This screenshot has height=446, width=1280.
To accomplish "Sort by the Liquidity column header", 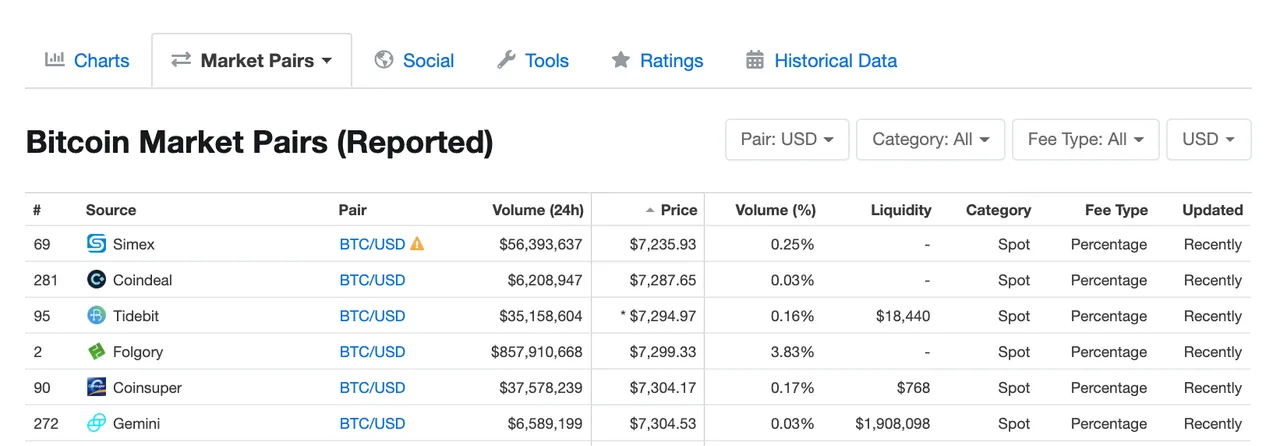I will click(901, 210).
